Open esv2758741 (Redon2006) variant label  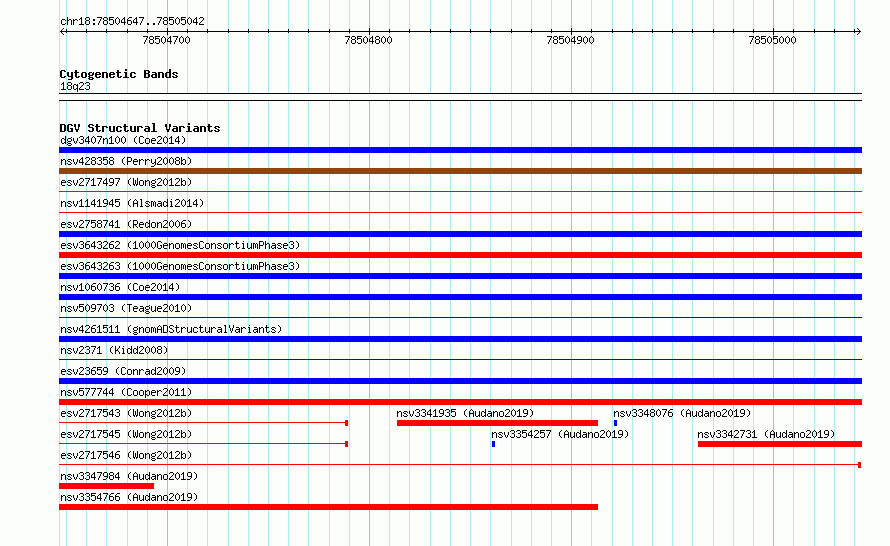point(126,224)
